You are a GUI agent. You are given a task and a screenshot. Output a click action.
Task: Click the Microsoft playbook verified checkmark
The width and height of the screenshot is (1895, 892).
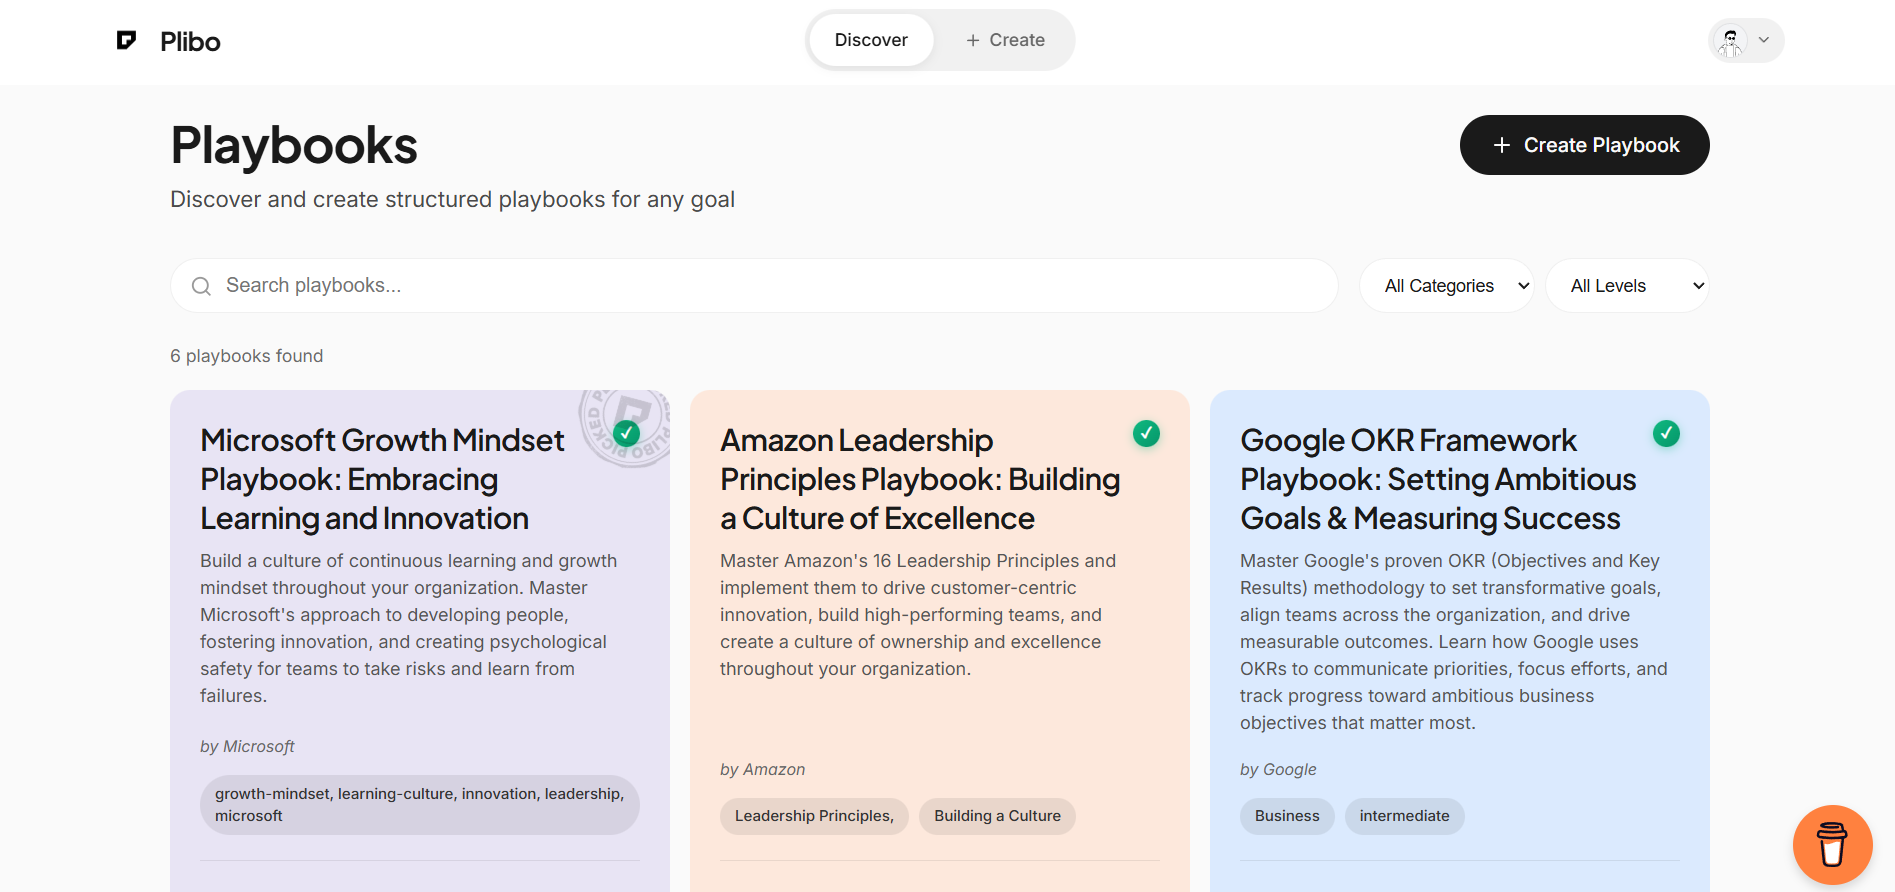[x=627, y=433]
